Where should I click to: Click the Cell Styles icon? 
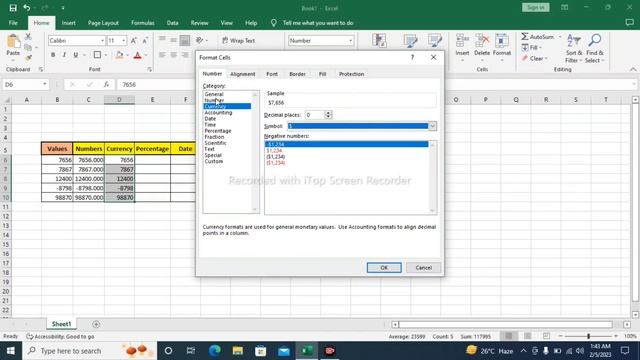435,41
